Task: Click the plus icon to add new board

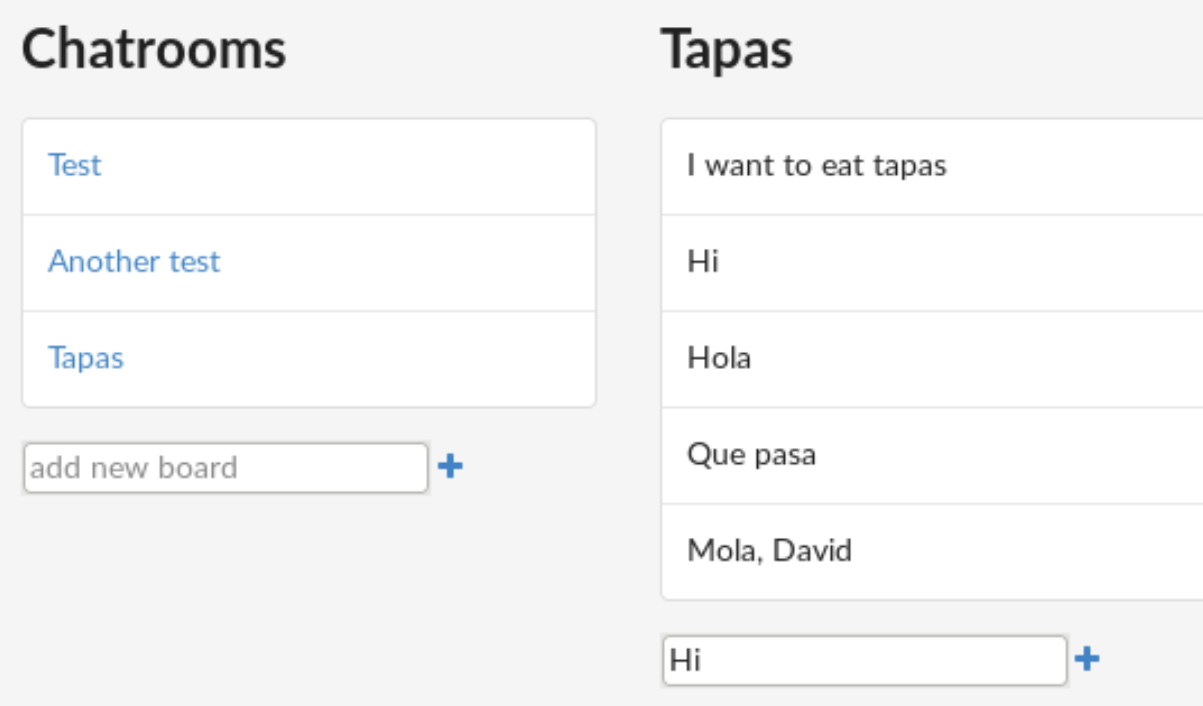Action: click(x=451, y=467)
